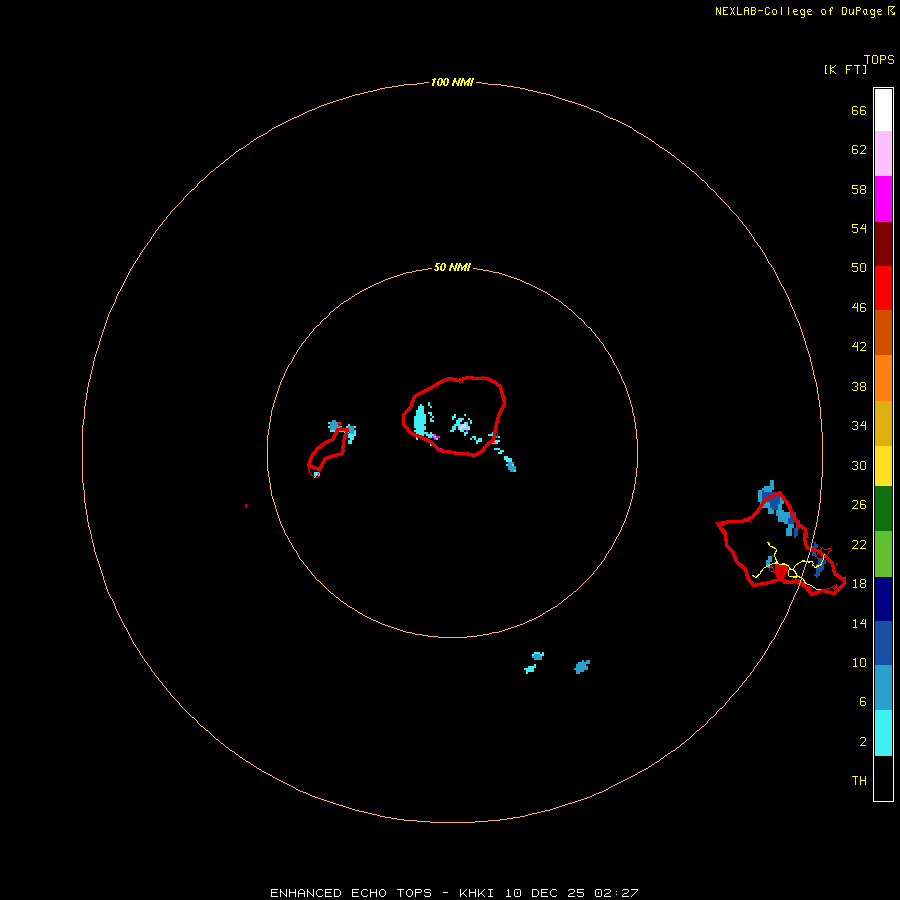This screenshot has height=900, width=900.
Task: Click the light orange scale swatch
Action: coord(883,378)
